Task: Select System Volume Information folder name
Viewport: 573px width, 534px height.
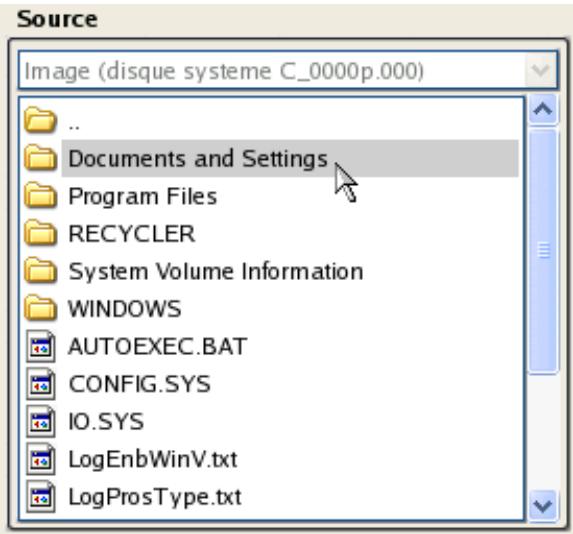Action: pos(216,272)
